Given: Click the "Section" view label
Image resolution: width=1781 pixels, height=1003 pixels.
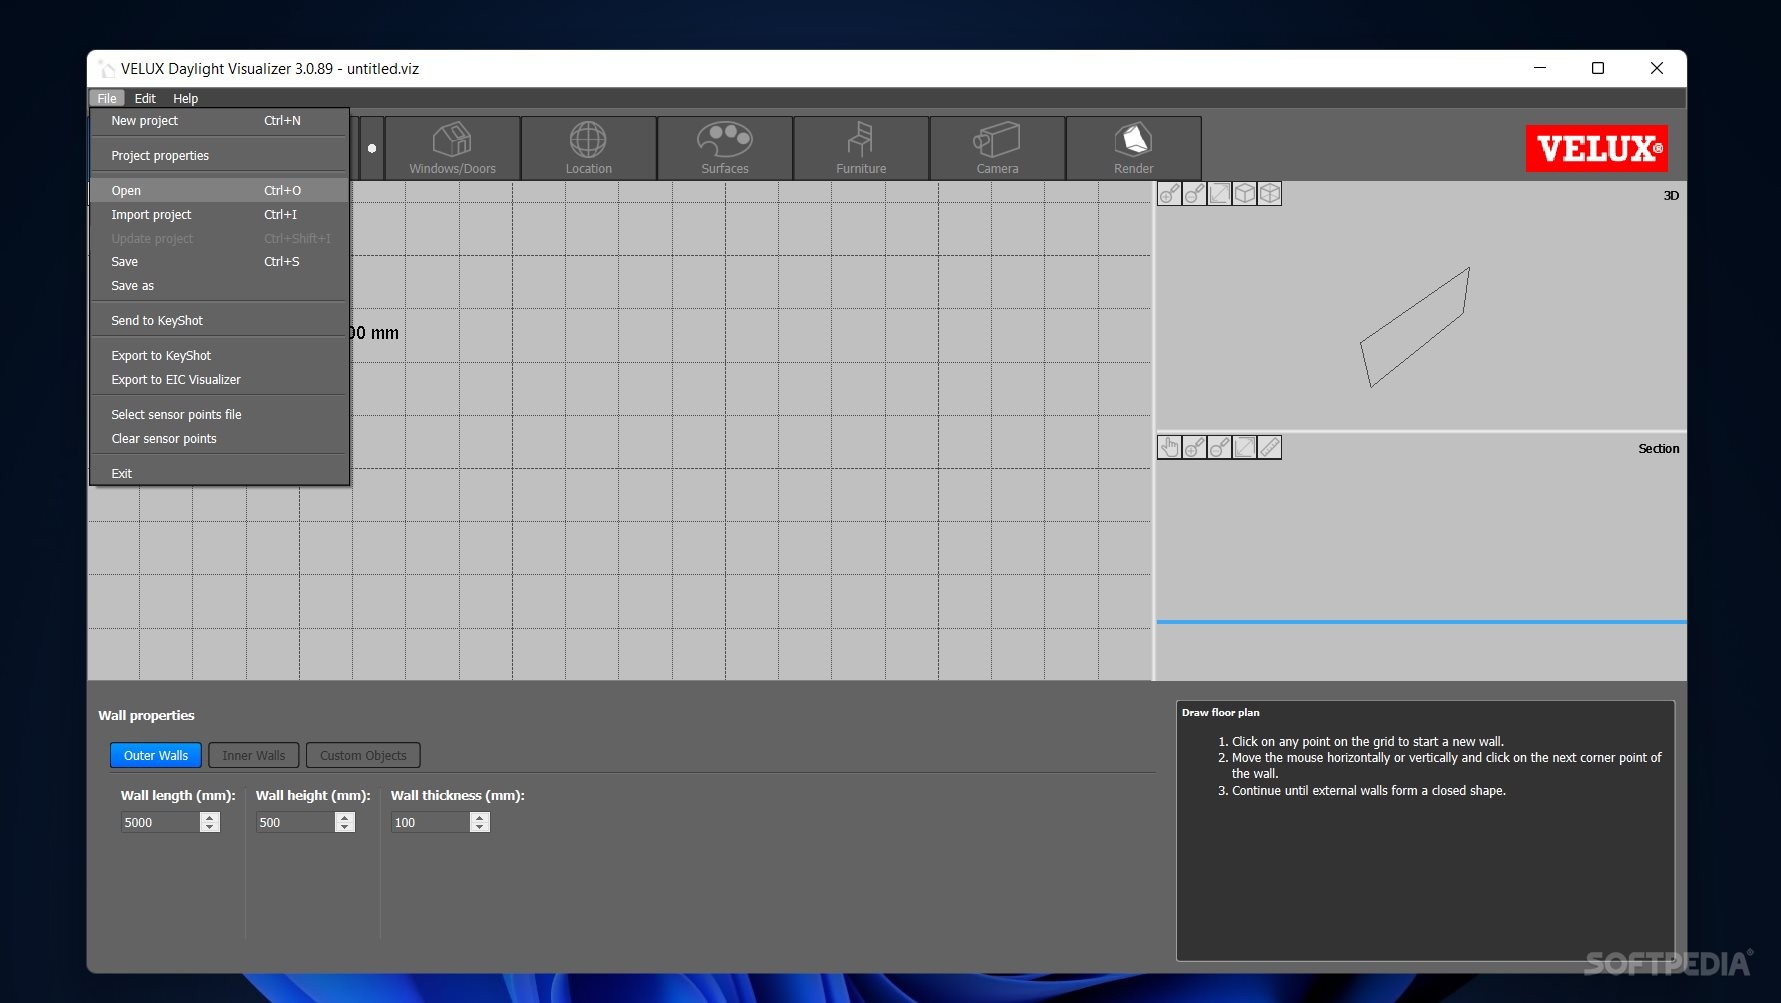Looking at the screenshot, I should (x=1658, y=448).
